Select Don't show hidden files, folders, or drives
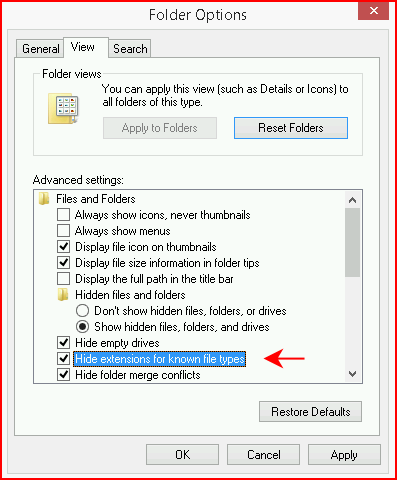Image resolution: width=397 pixels, height=480 pixels. pos(82,311)
